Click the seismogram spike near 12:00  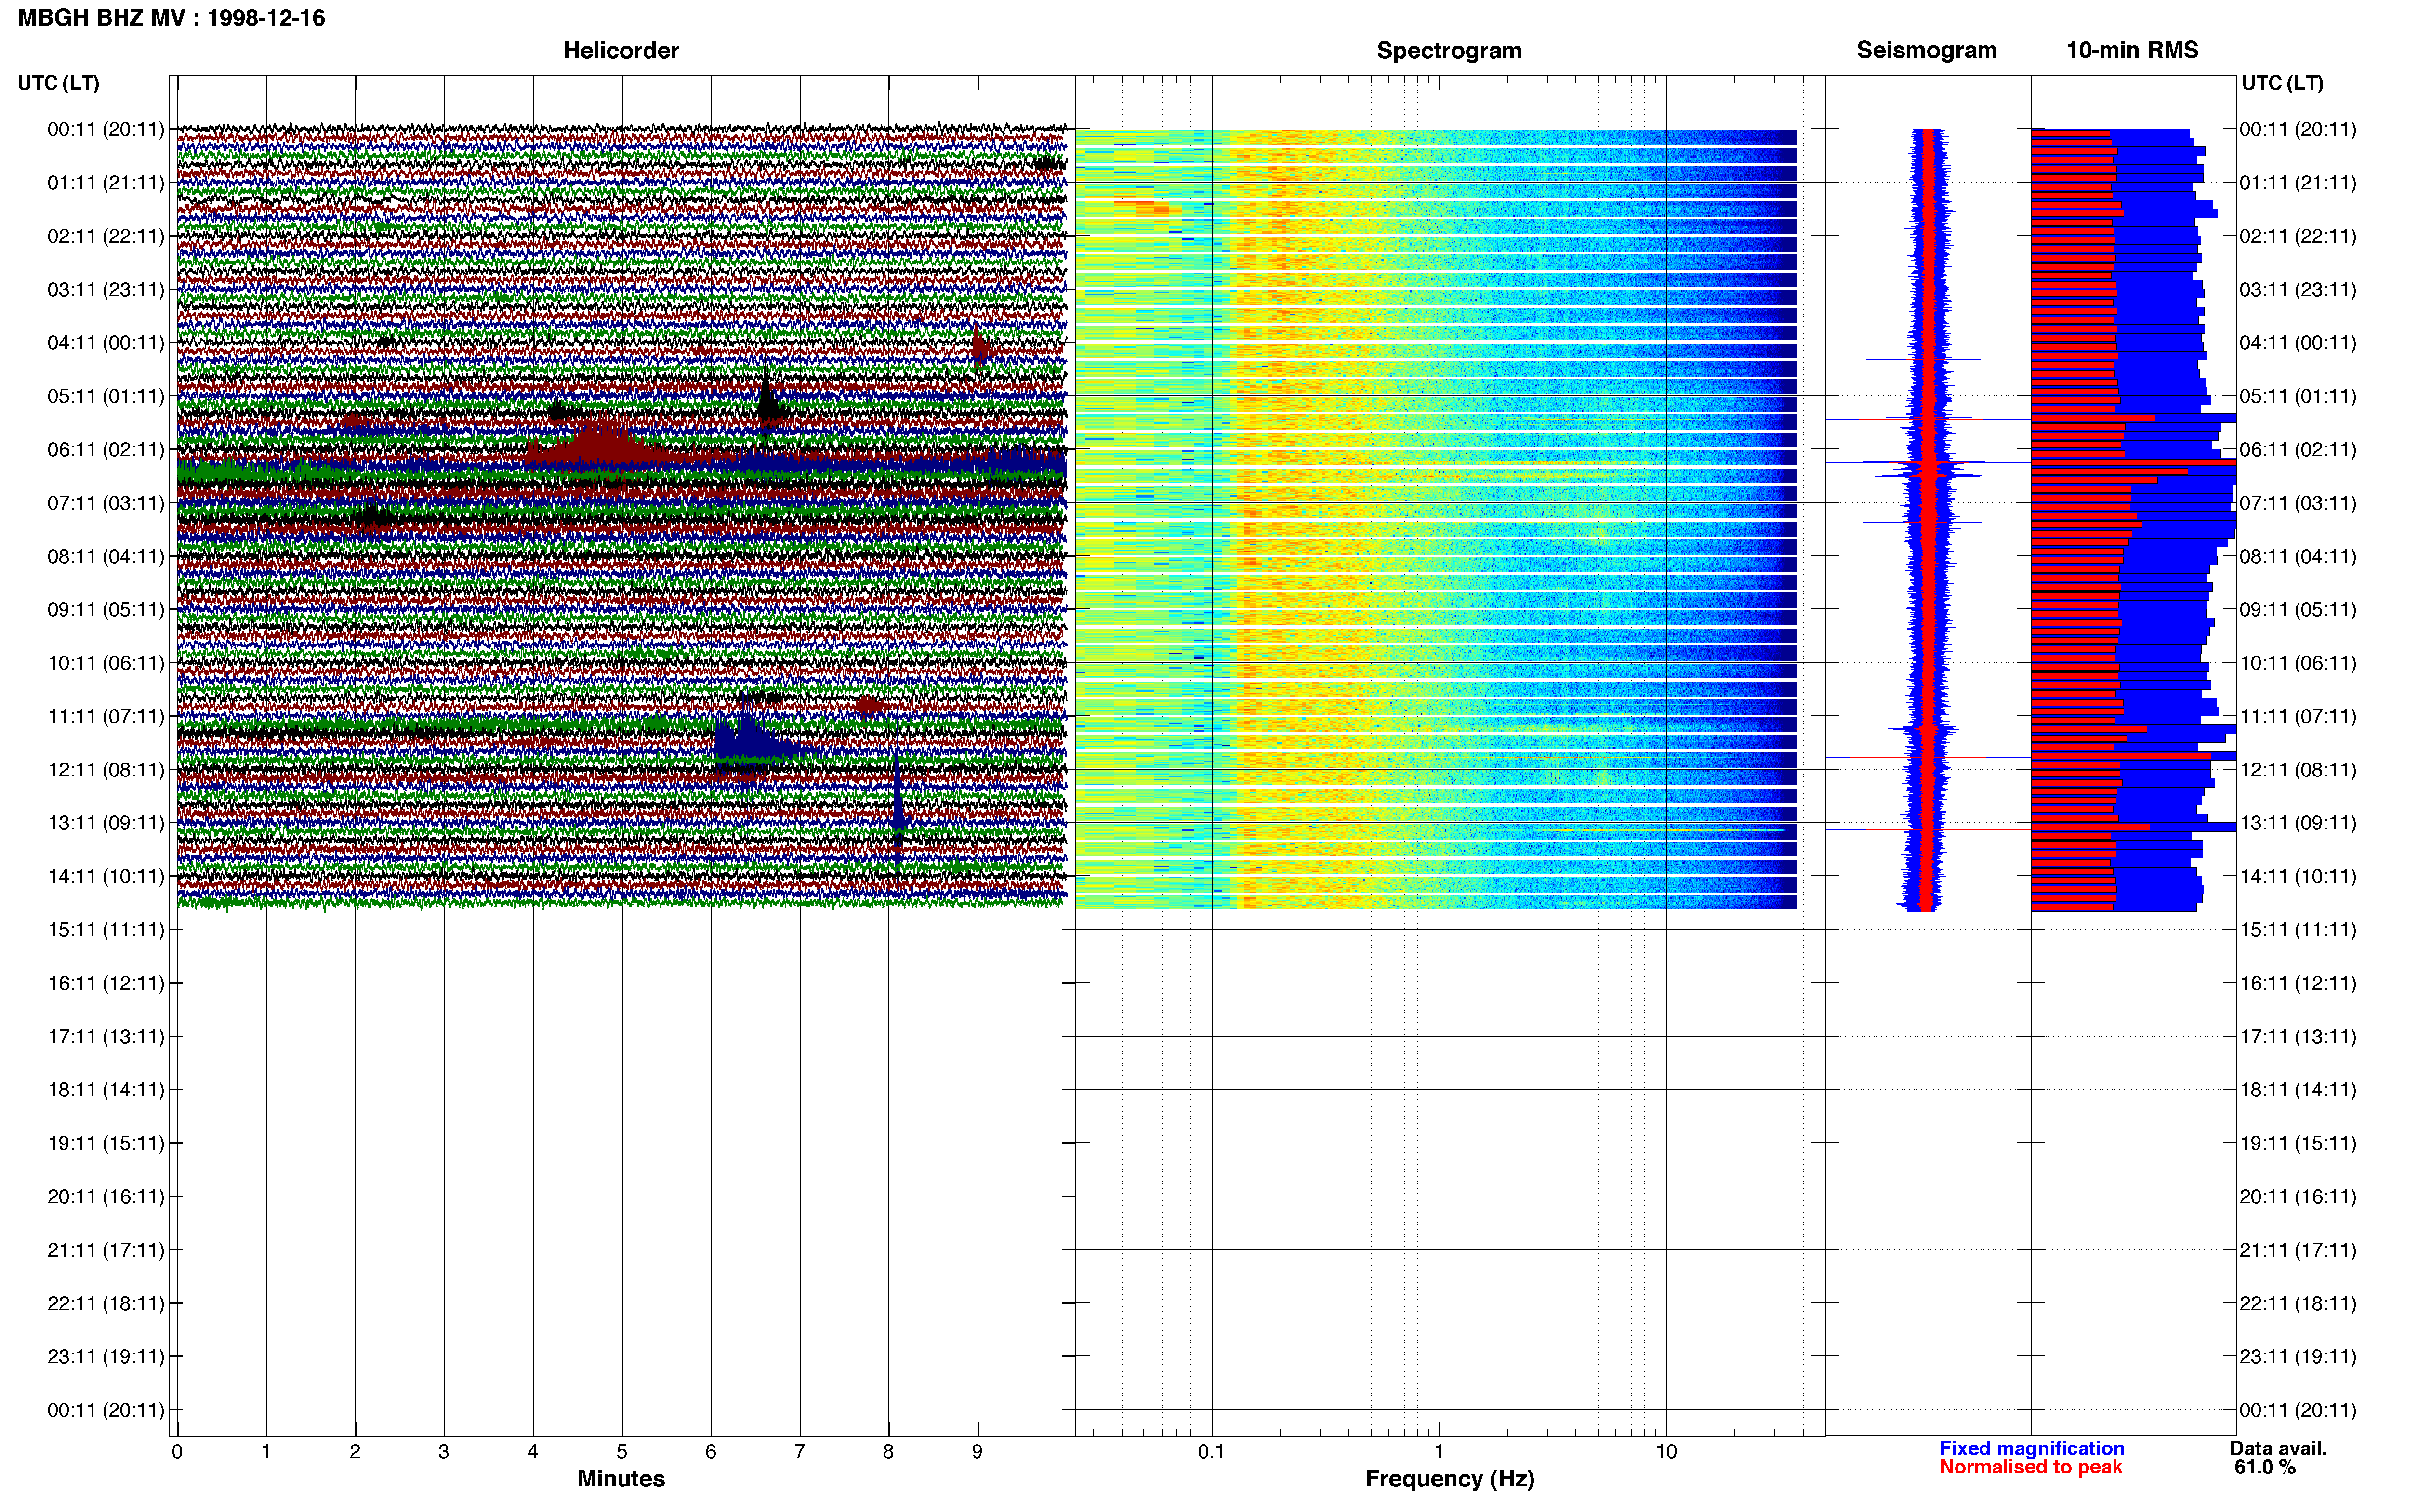[x=1926, y=757]
